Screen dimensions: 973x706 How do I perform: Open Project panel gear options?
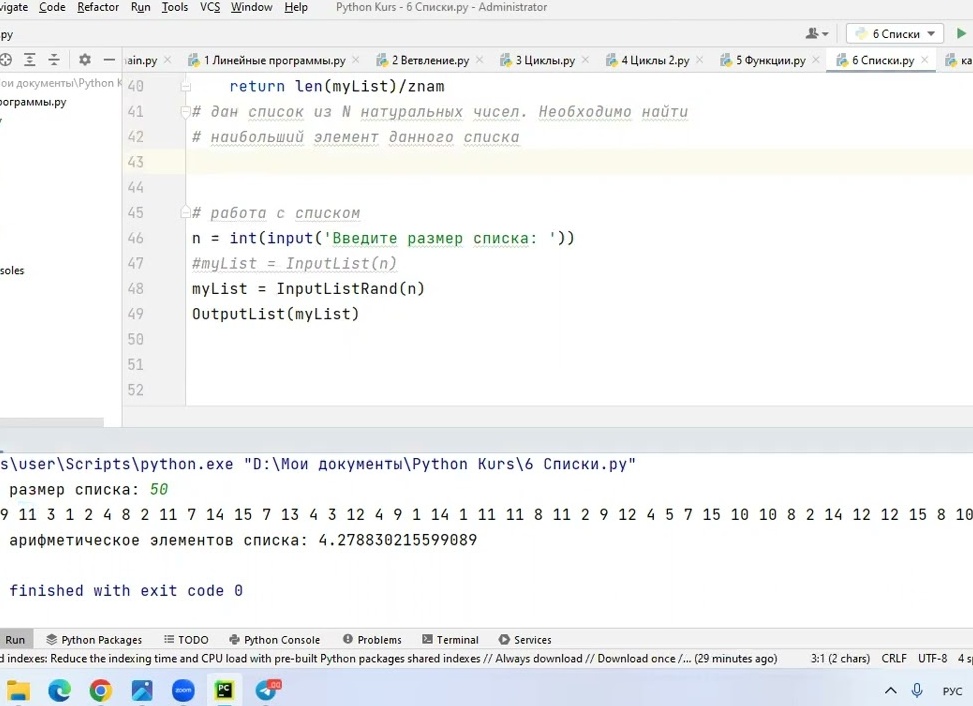point(85,60)
